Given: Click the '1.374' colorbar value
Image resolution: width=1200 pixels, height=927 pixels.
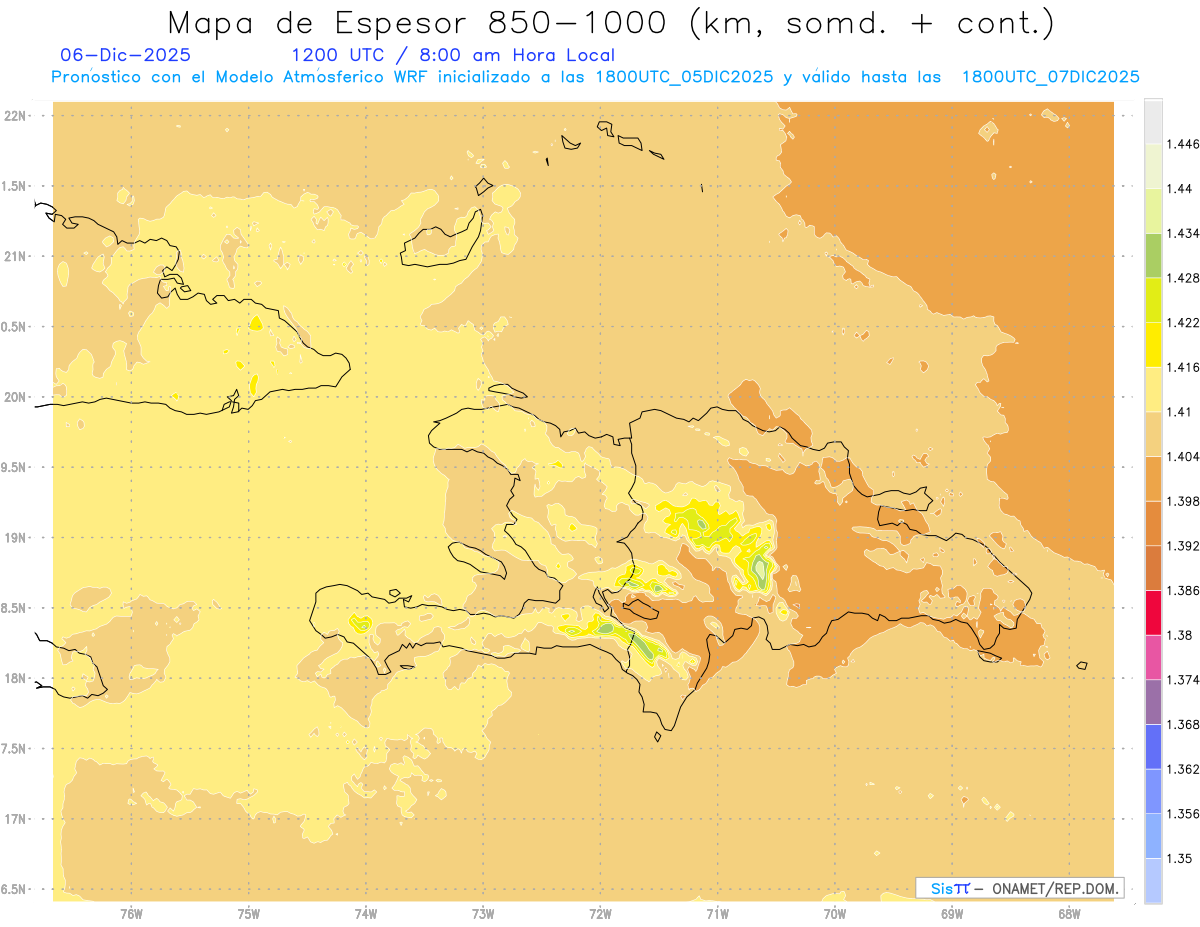Looking at the screenshot, I should click(1183, 680).
